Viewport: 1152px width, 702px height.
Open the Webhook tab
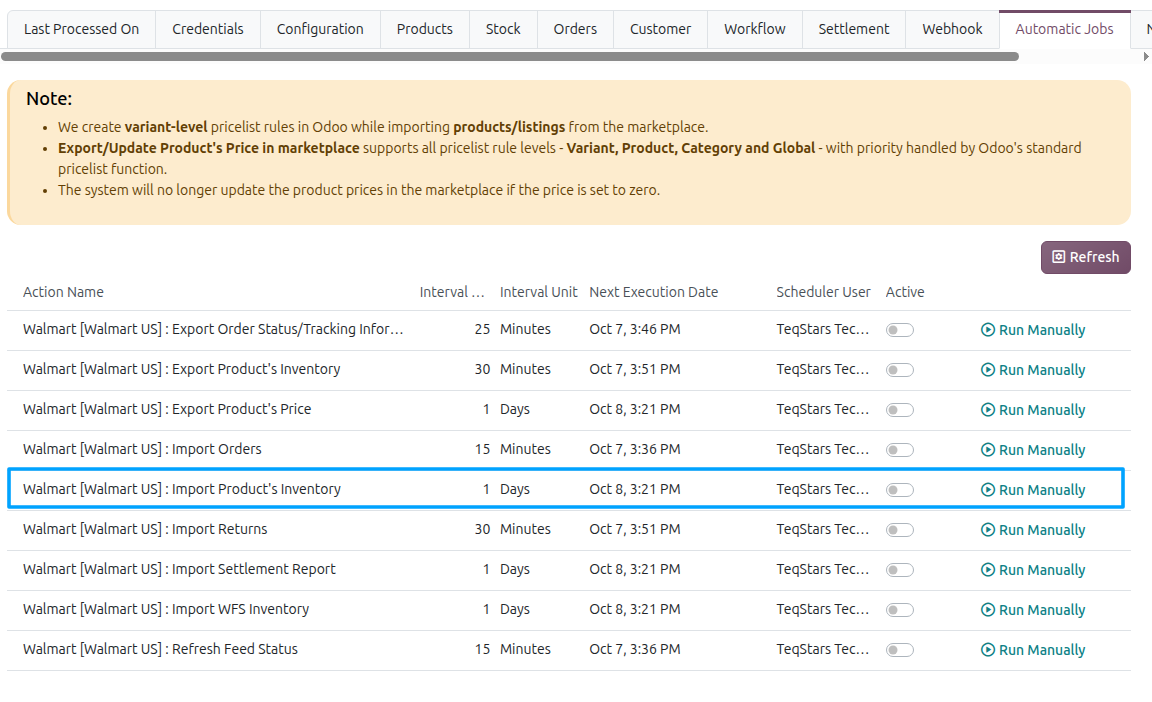click(x=952, y=29)
